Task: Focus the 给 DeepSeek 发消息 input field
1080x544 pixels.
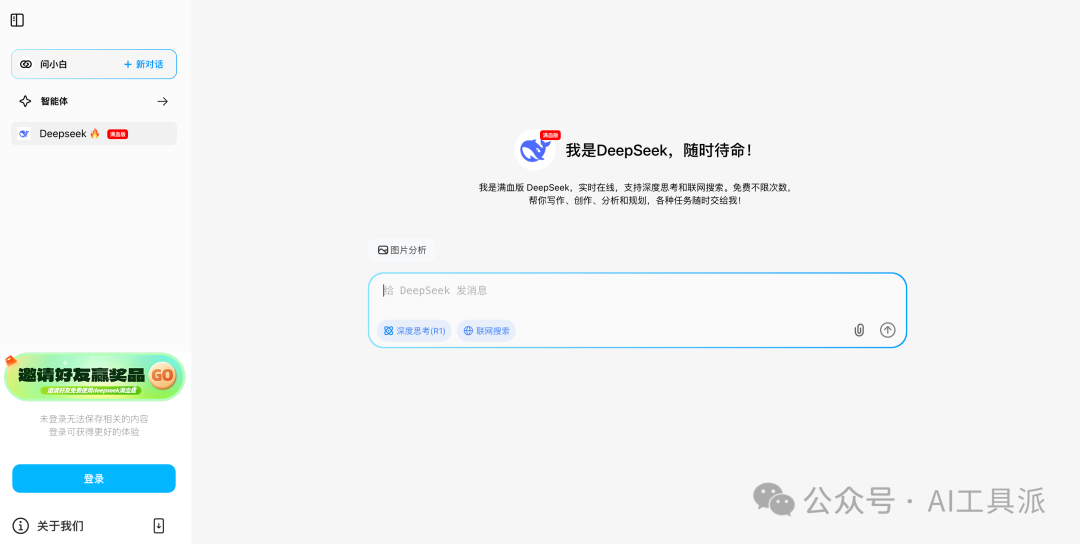Action: [637, 291]
